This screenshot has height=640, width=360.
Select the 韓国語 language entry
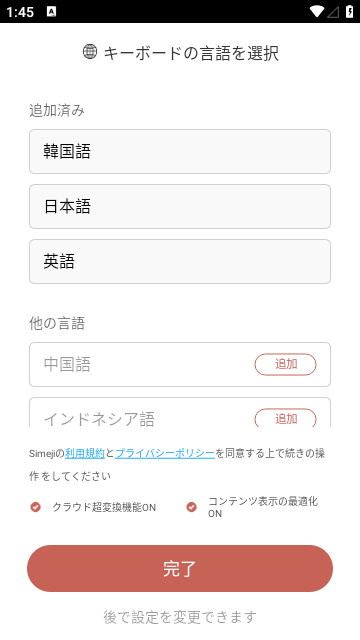tap(180, 151)
